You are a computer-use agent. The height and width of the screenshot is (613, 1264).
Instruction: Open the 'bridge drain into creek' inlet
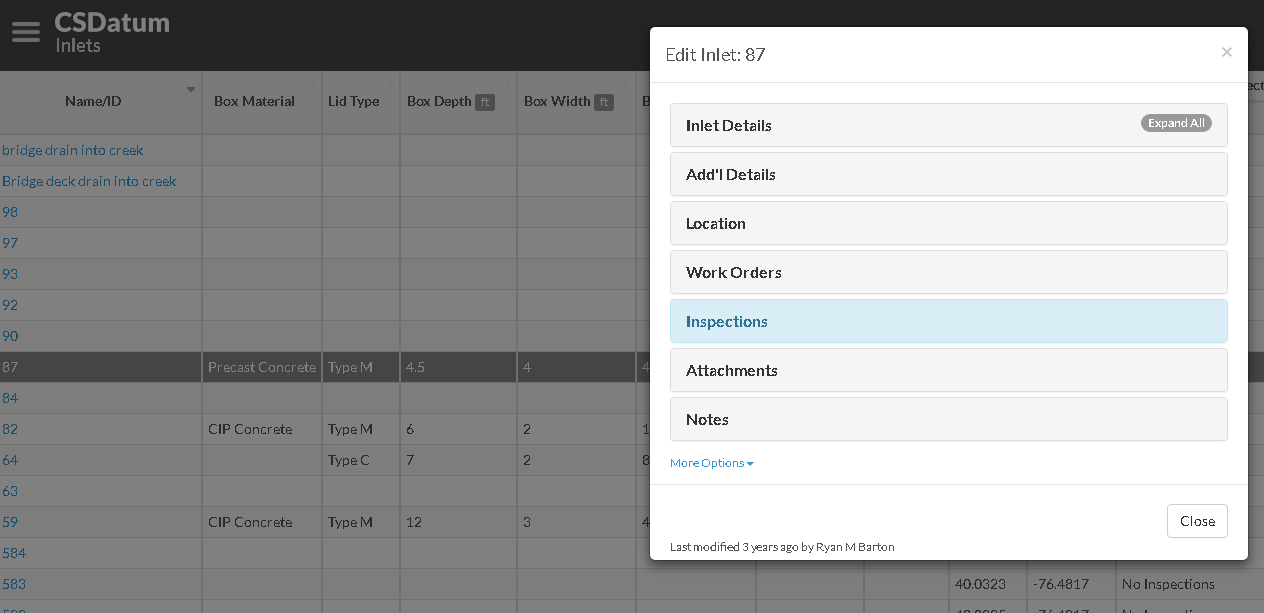pos(73,150)
